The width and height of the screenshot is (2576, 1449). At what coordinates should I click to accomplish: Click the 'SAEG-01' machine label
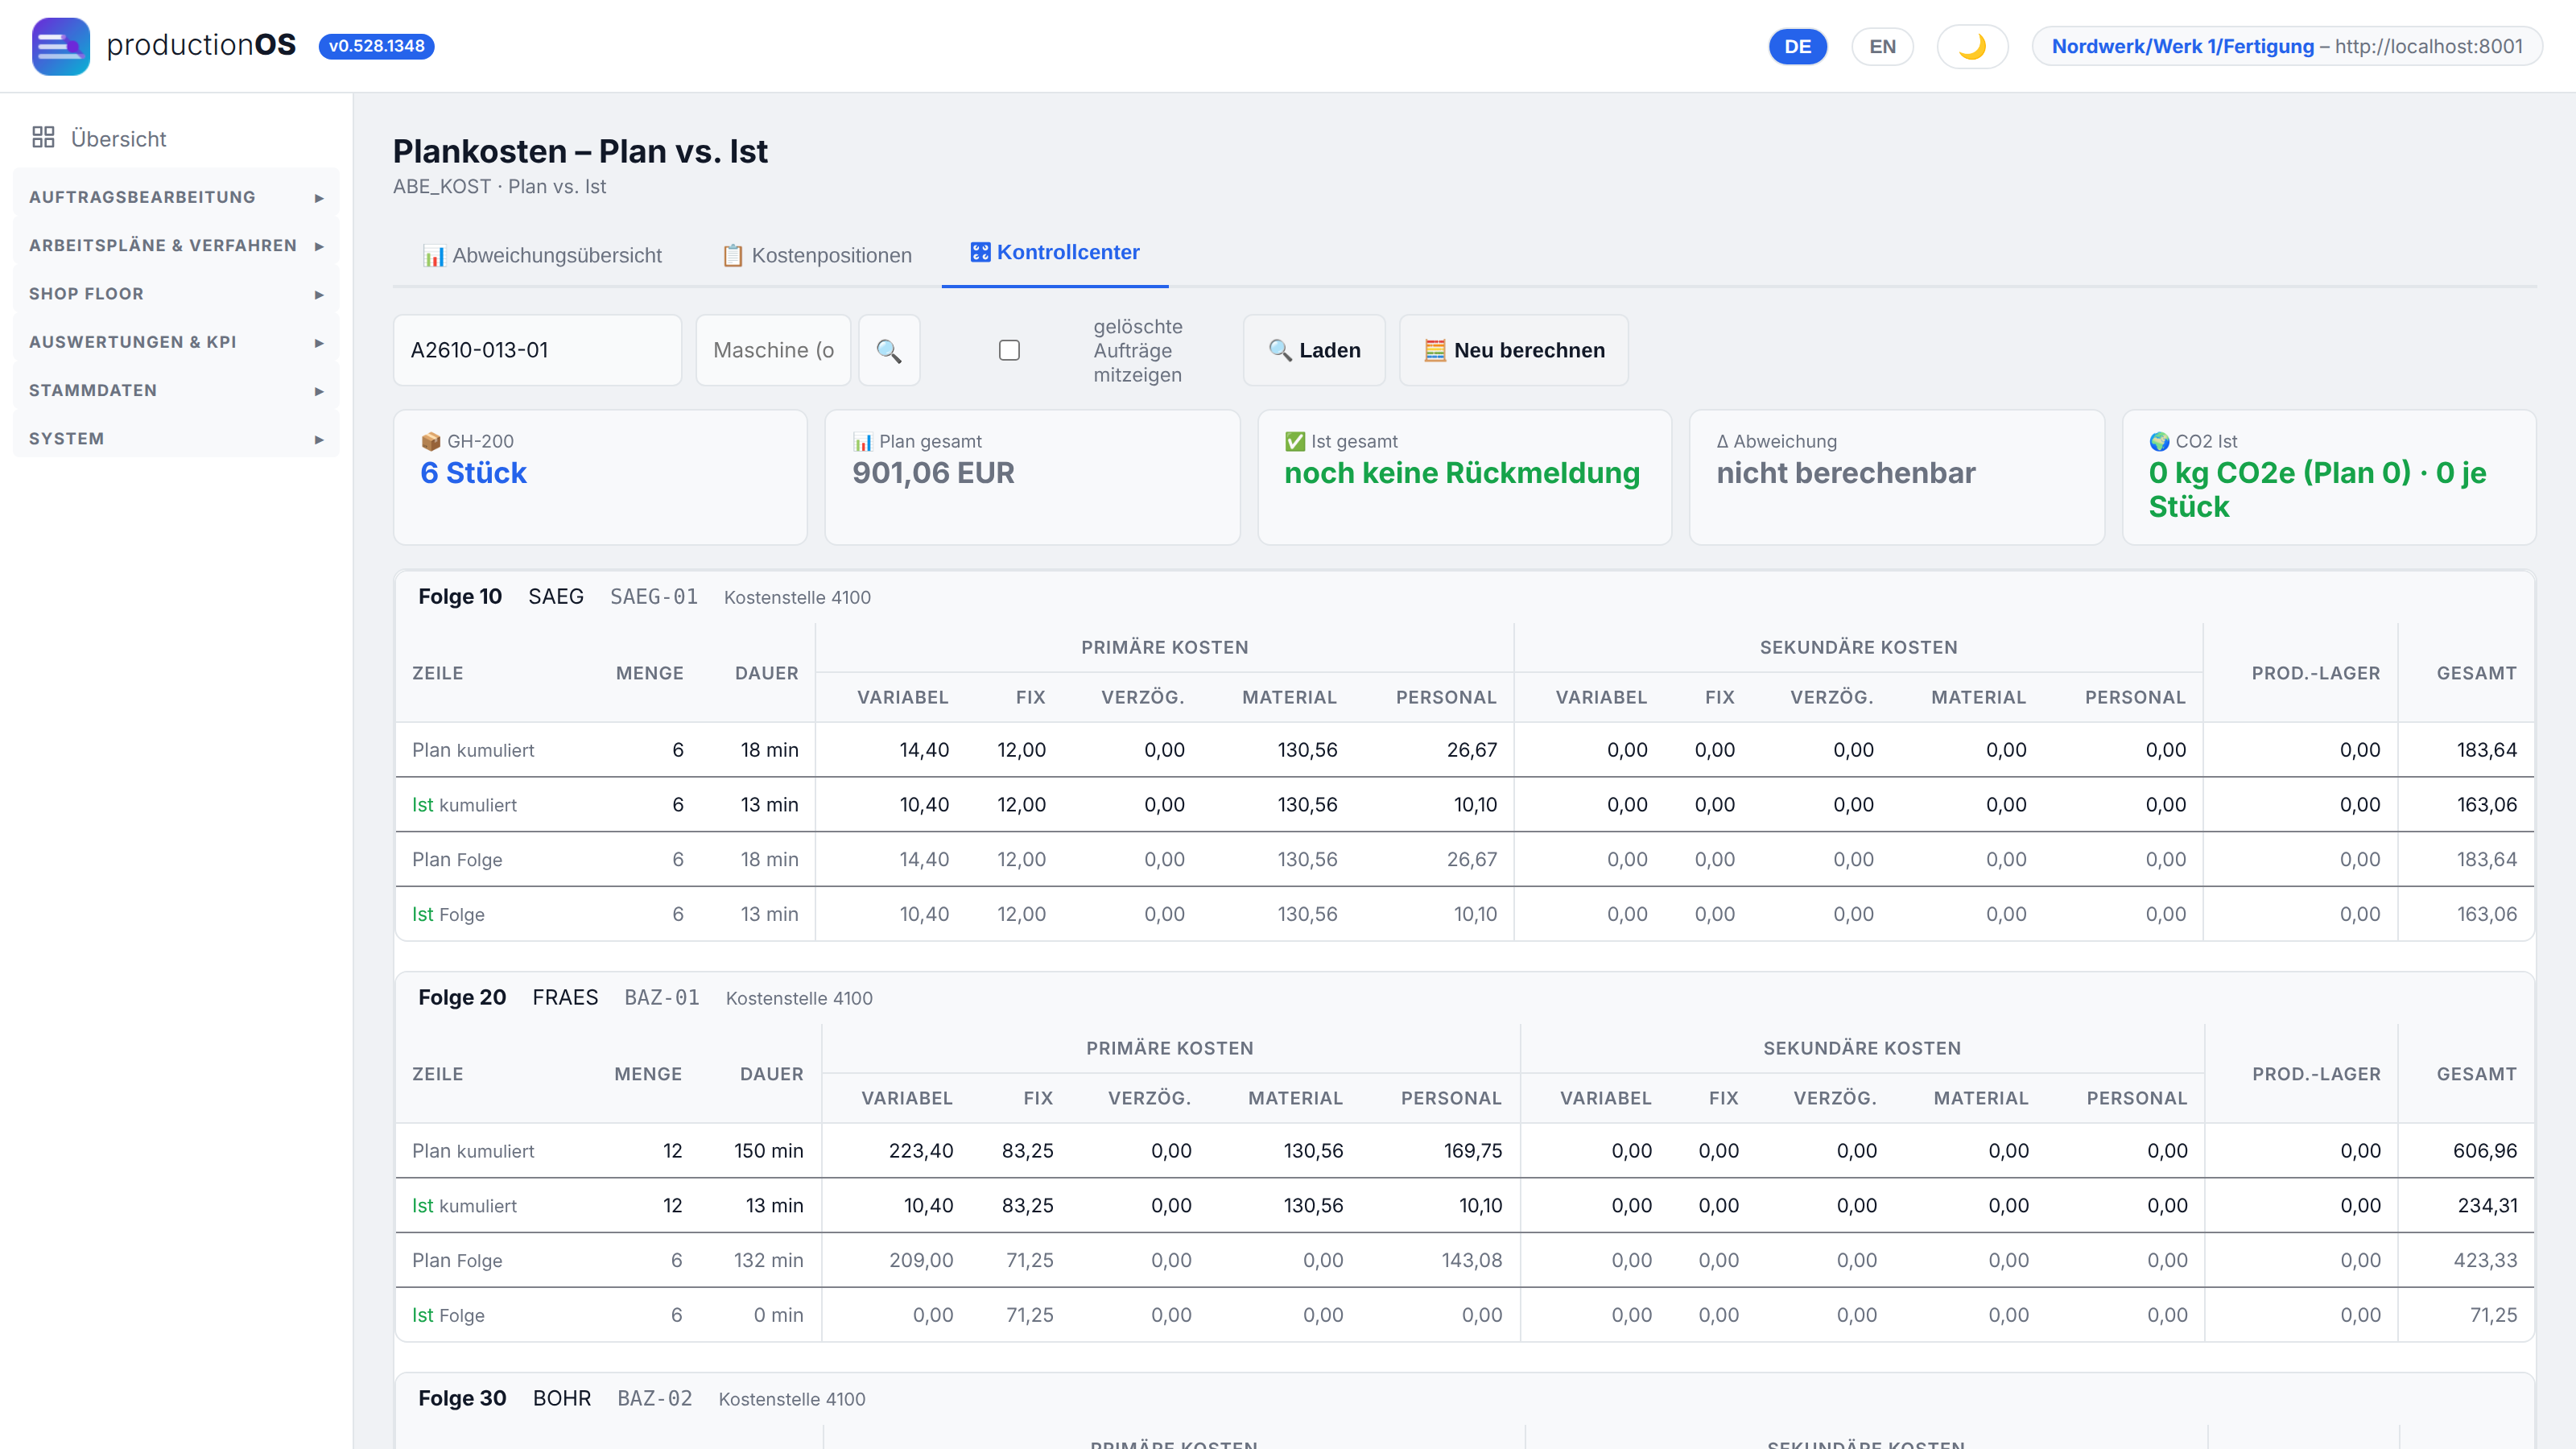[654, 597]
